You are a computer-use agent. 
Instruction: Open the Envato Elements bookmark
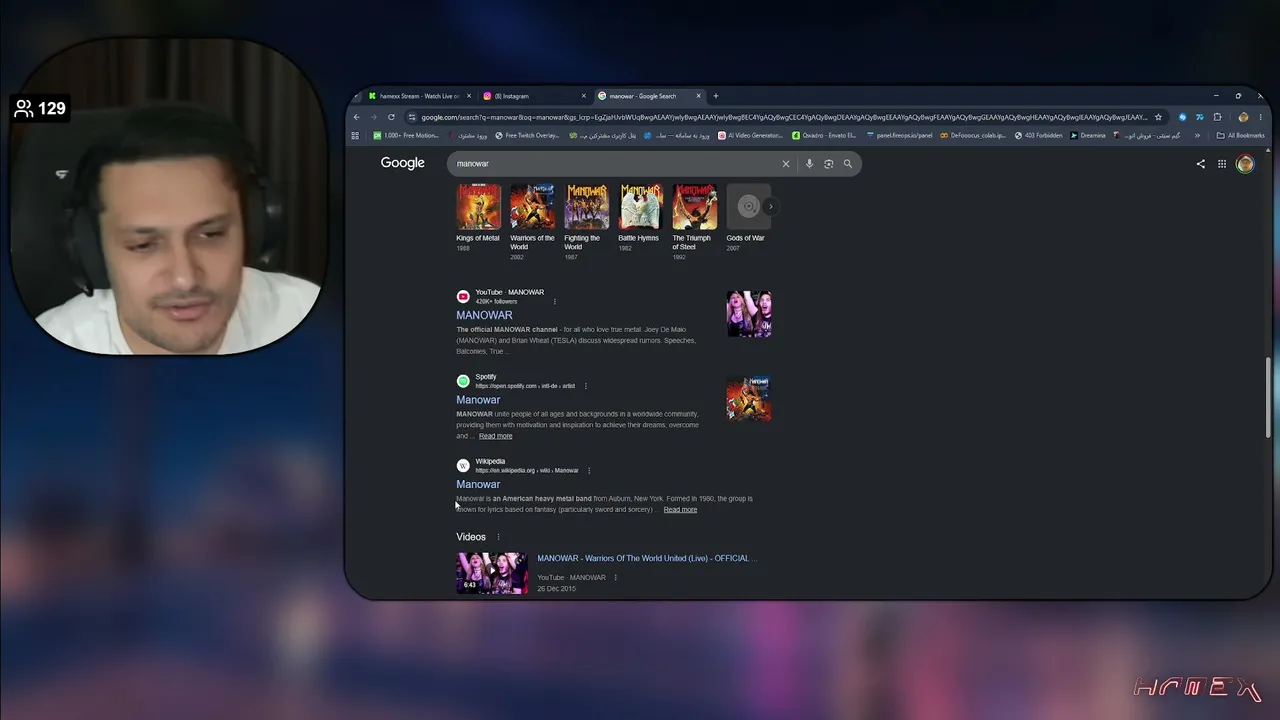[x=824, y=135]
